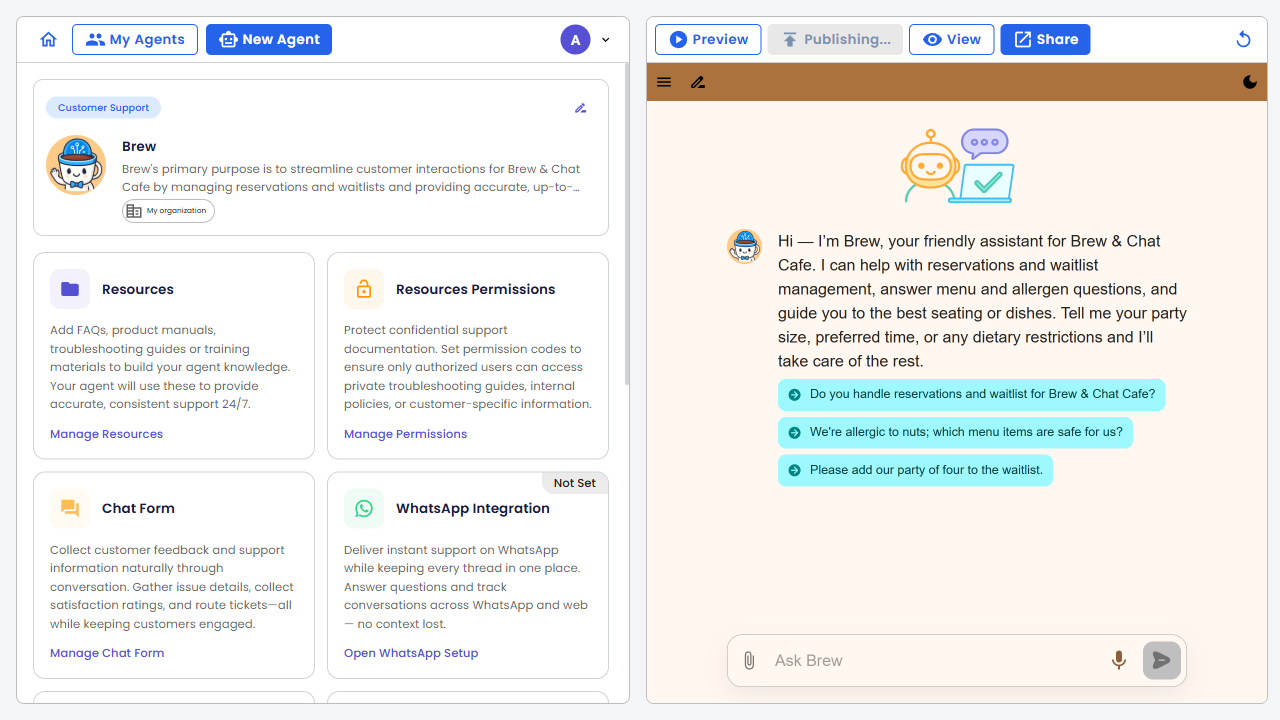Click the chat robot illustration
This screenshot has width=1280, height=720.
(x=957, y=166)
